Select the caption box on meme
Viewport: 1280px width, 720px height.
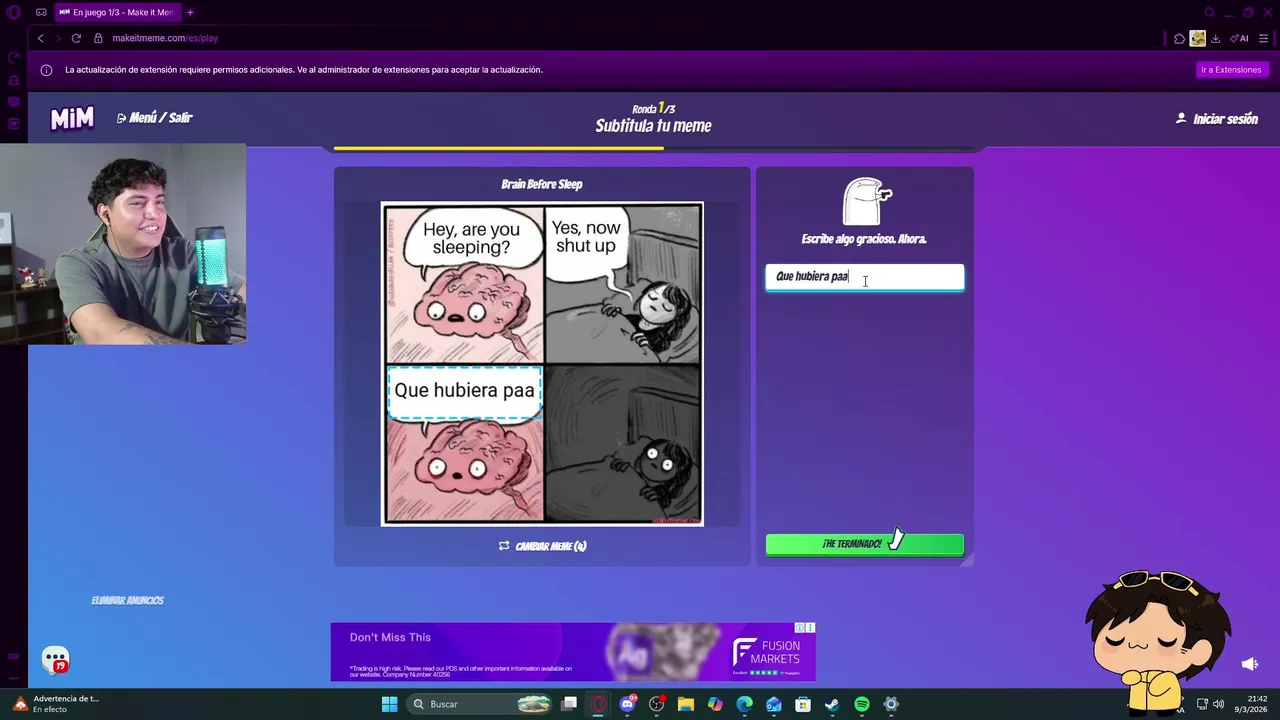pyautogui.click(x=464, y=391)
